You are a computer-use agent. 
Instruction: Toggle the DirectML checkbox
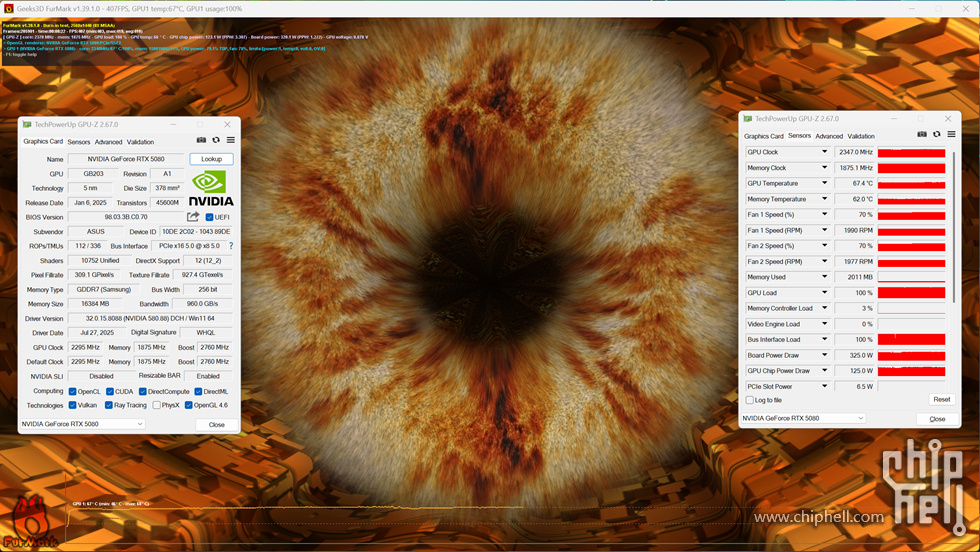click(198, 391)
